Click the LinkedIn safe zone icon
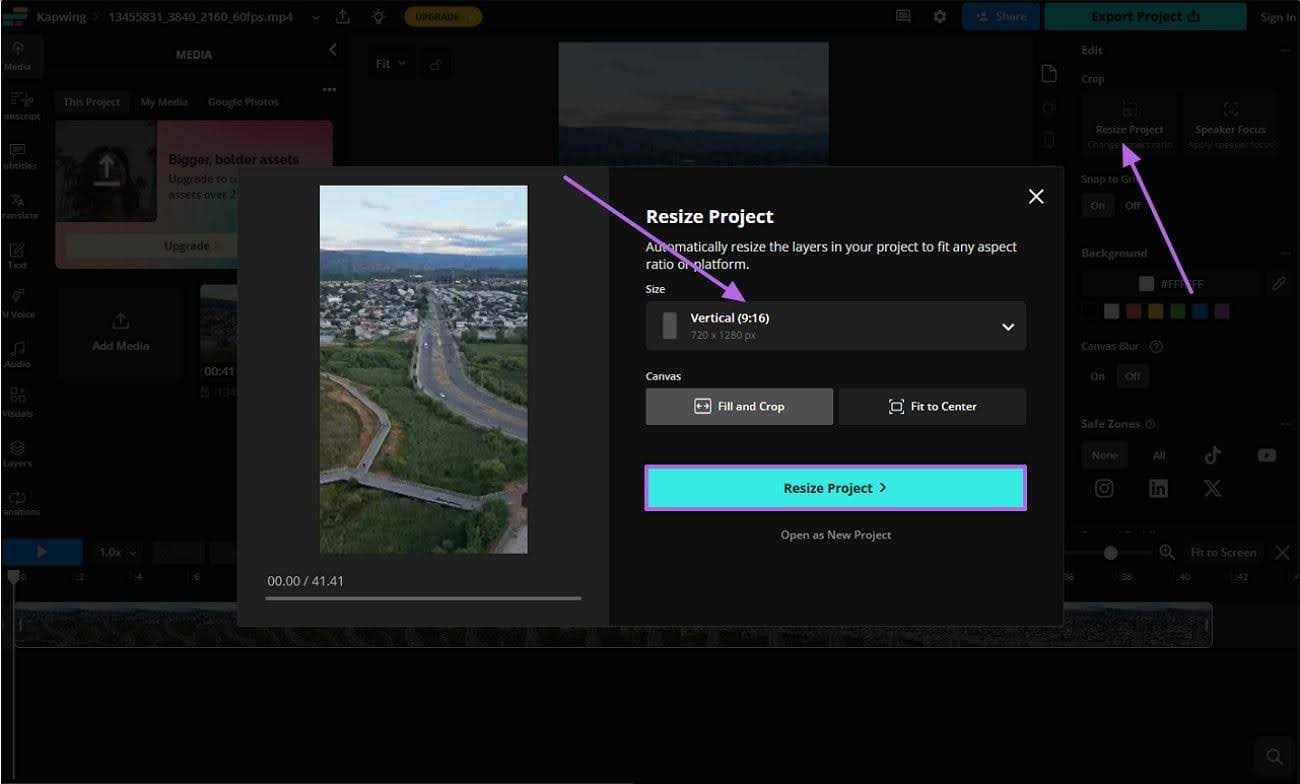The image size is (1300, 784). 1158,488
